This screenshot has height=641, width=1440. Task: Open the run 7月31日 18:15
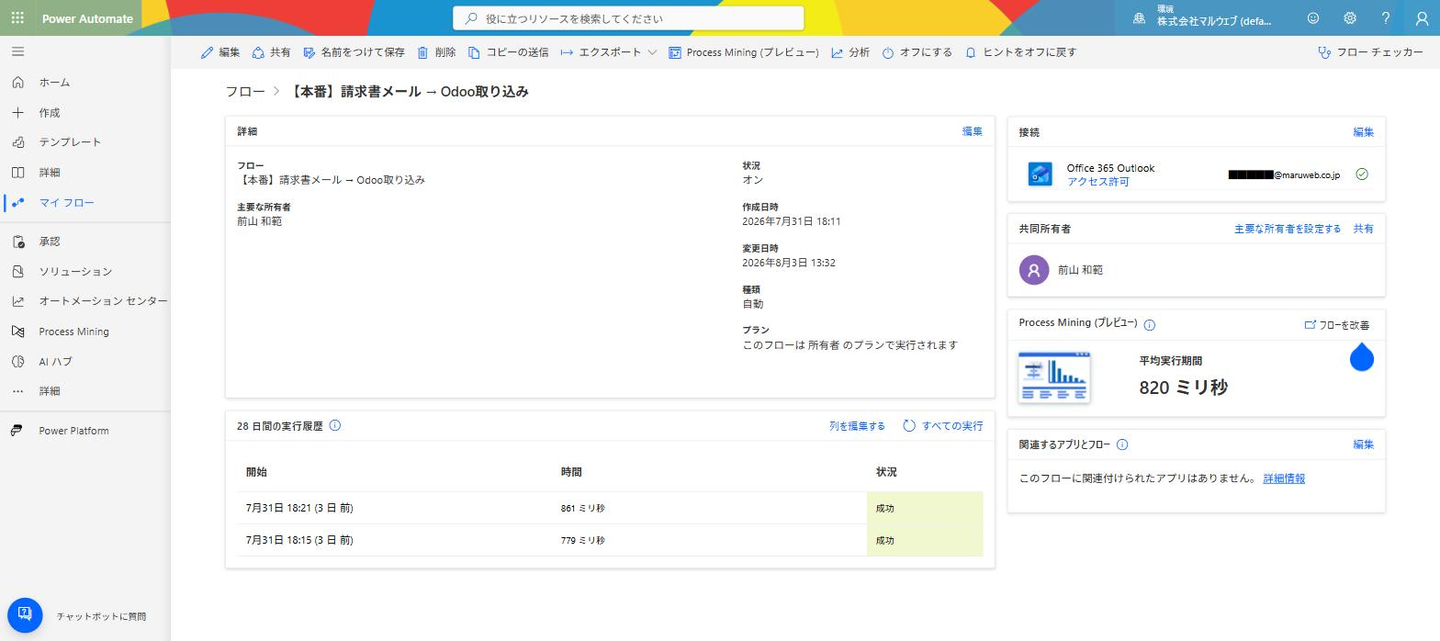click(x=299, y=540)
